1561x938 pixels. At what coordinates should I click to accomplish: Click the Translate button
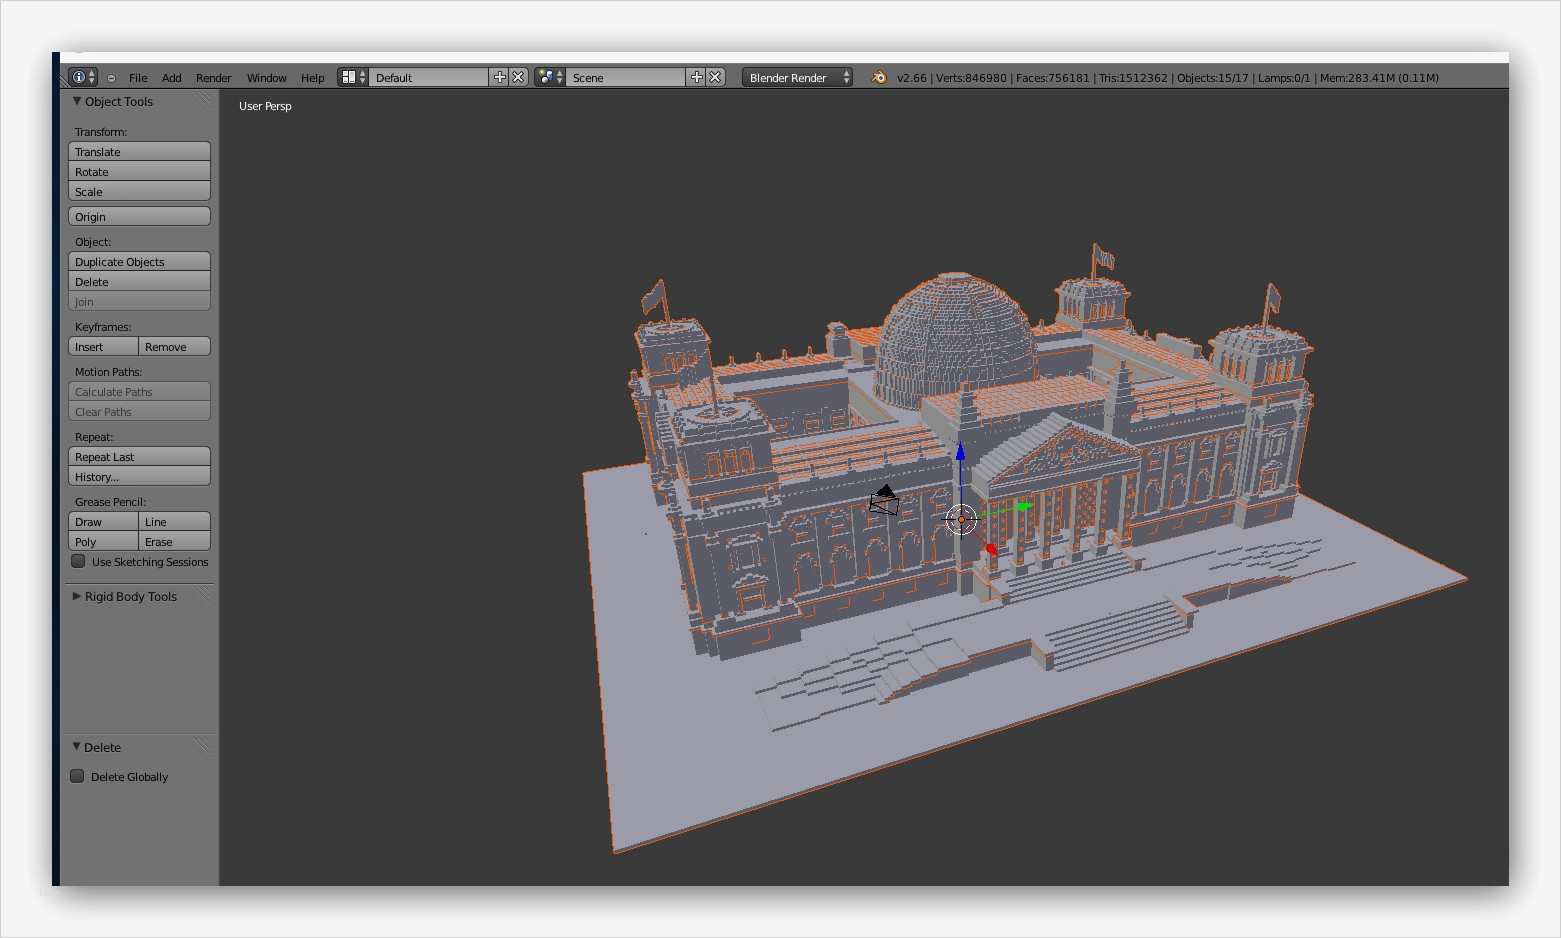tap(139, 152)
